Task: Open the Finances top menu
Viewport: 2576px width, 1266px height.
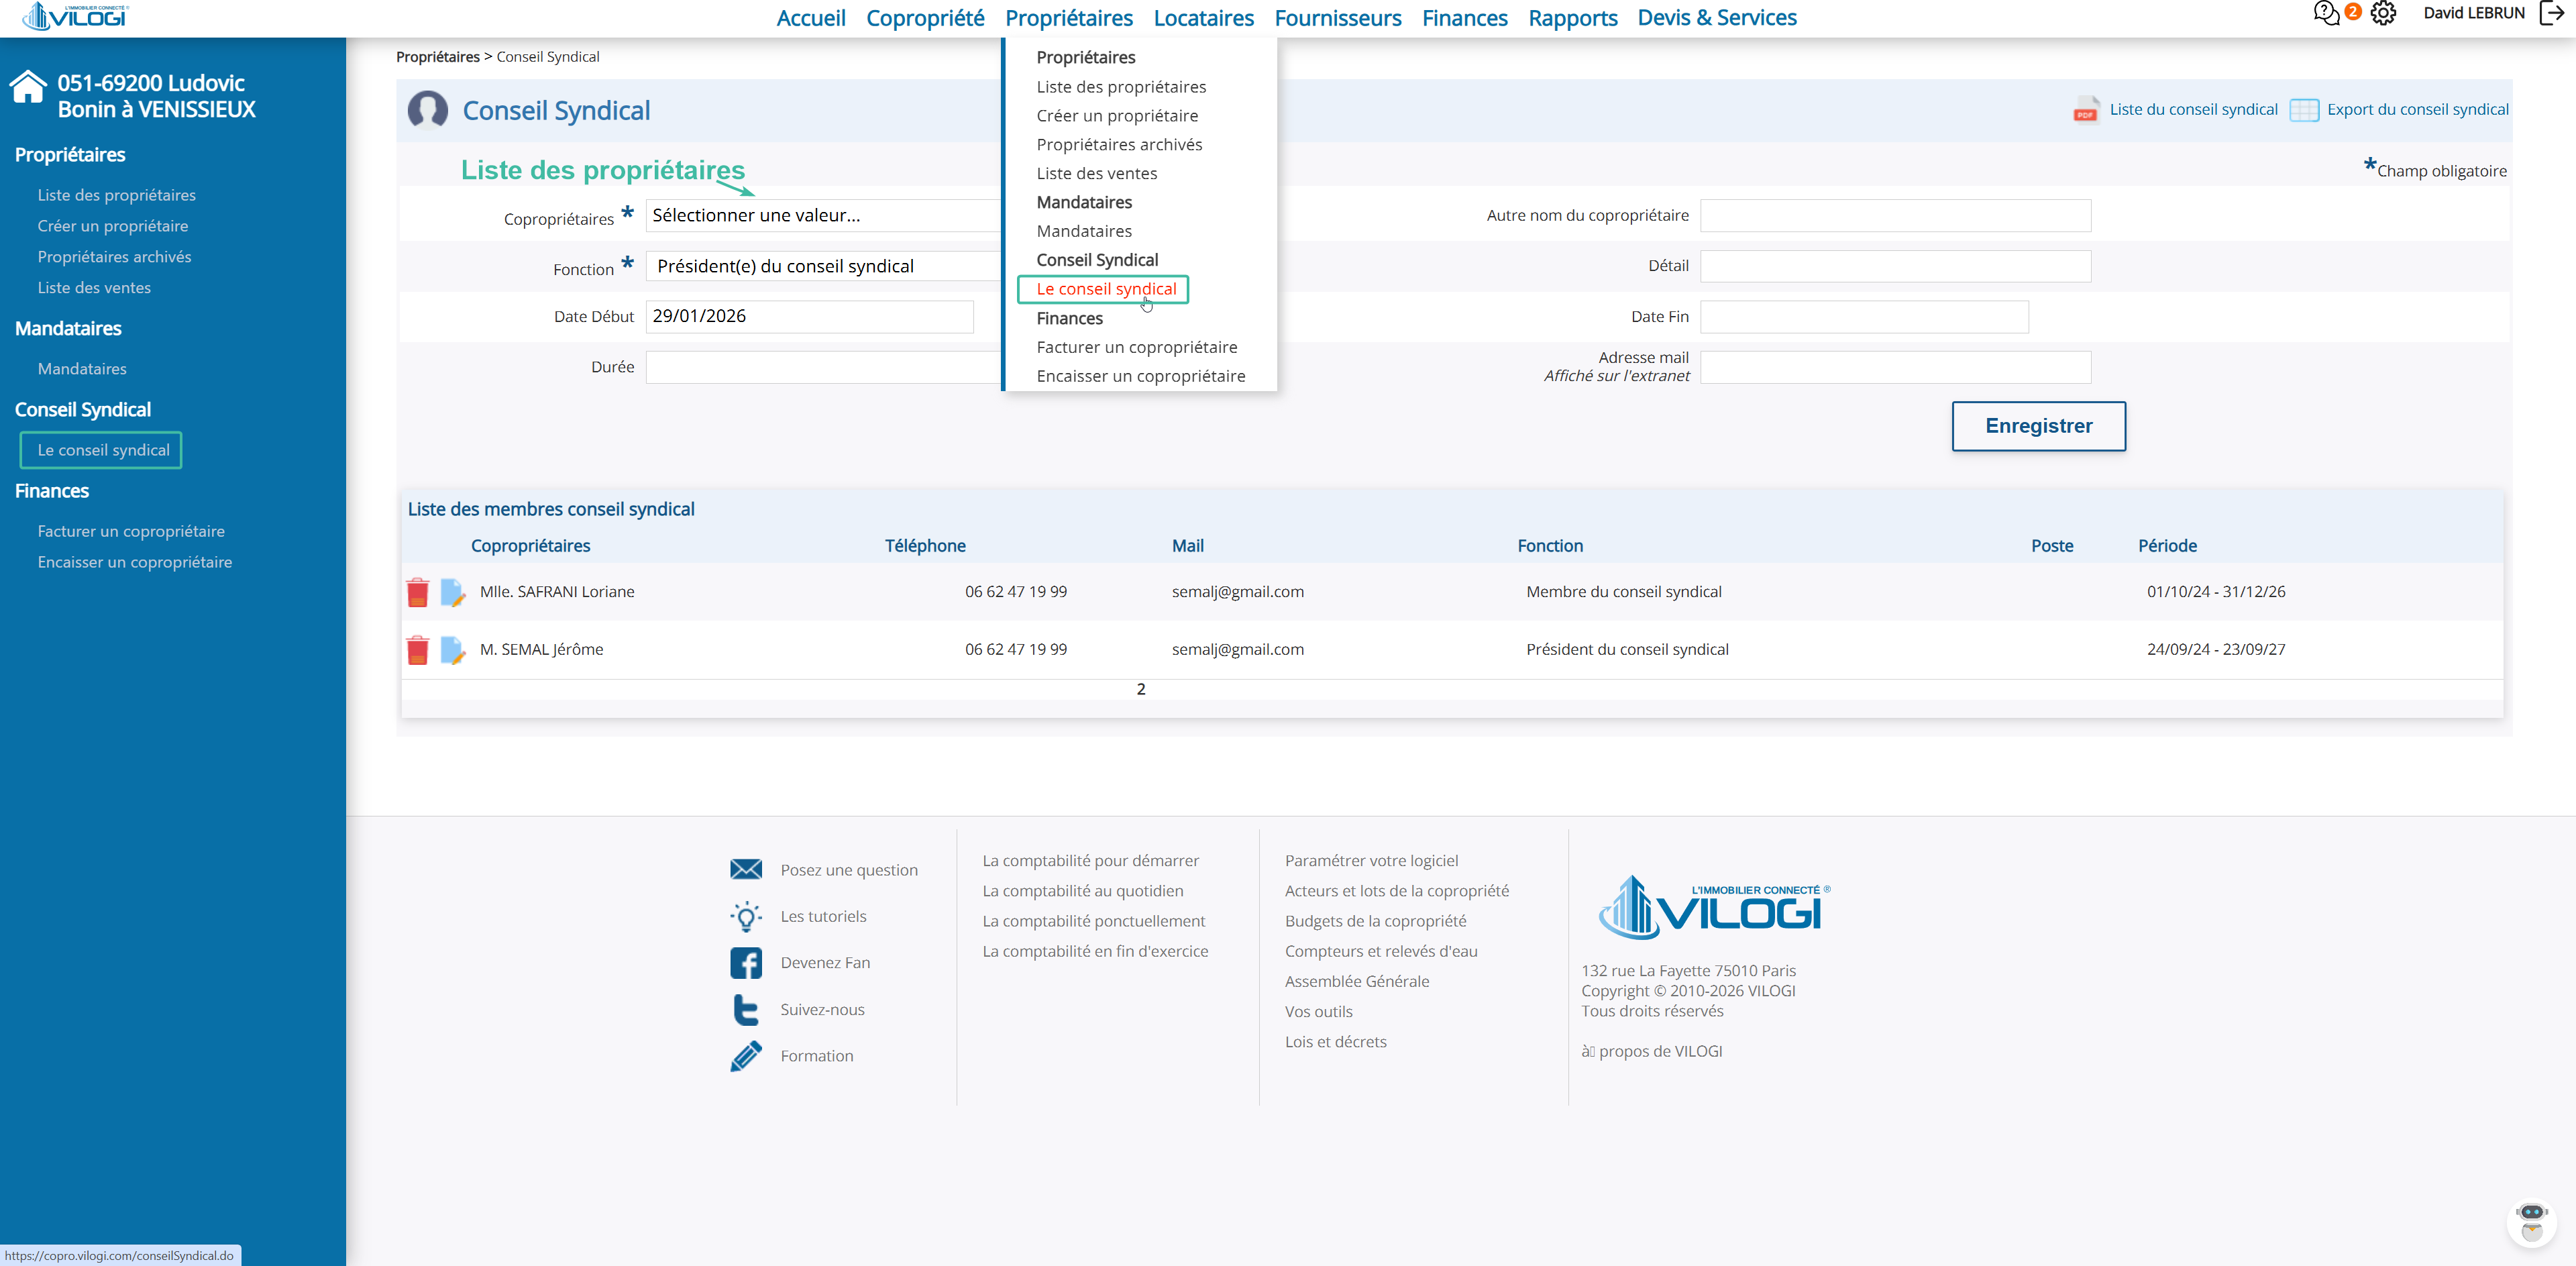Action: (x=1465, y=18)
